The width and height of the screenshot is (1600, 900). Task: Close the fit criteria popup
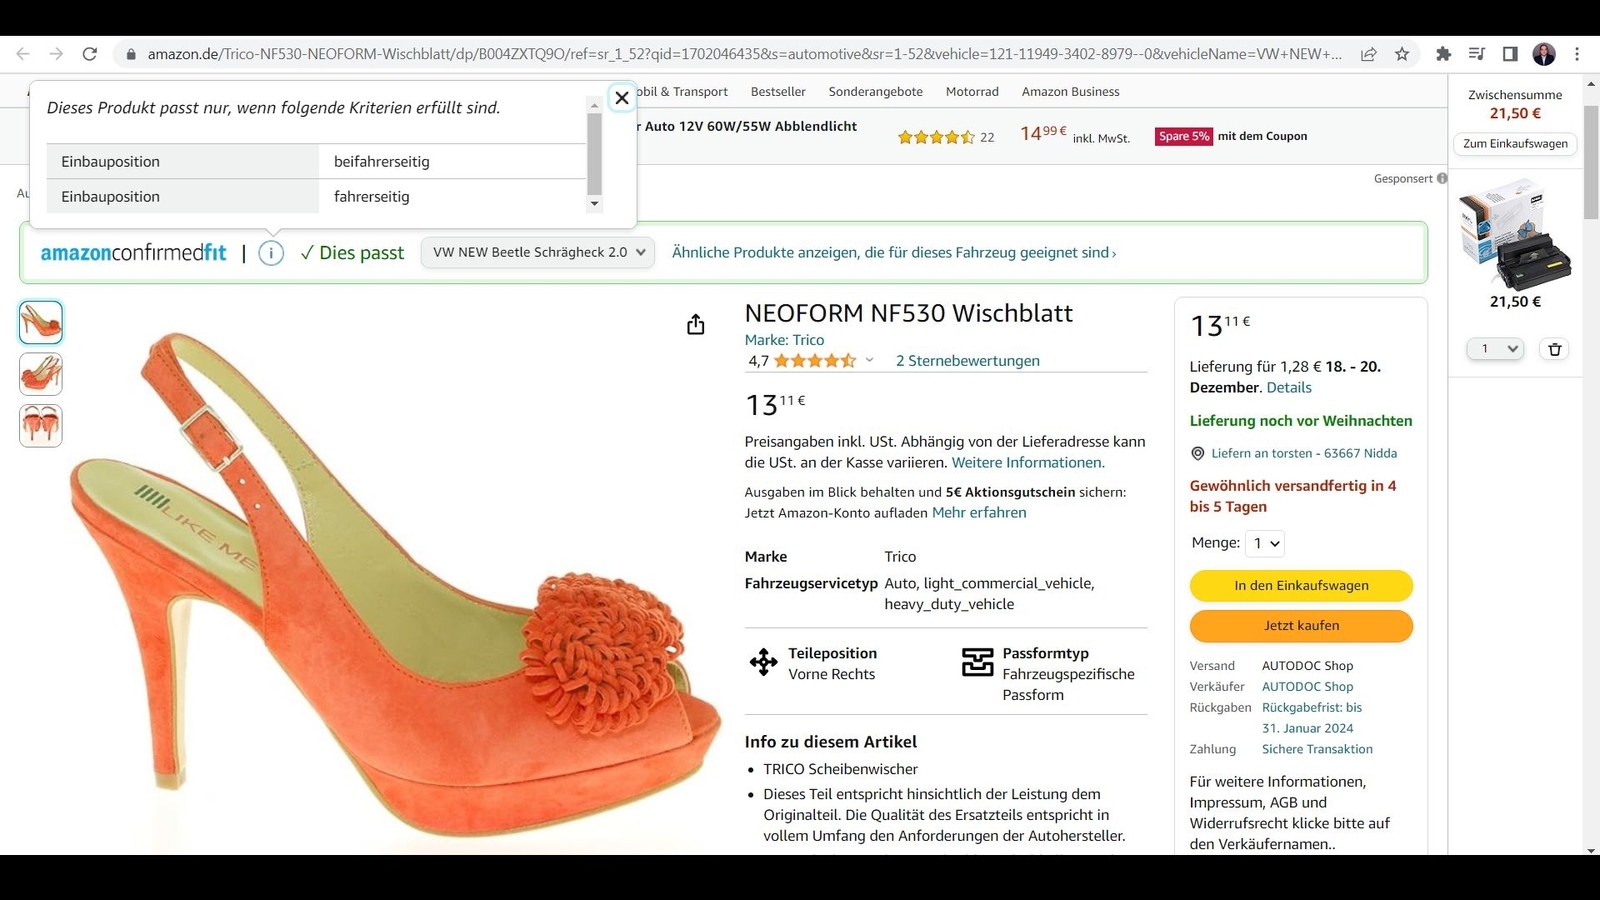(x=622, y=98)
